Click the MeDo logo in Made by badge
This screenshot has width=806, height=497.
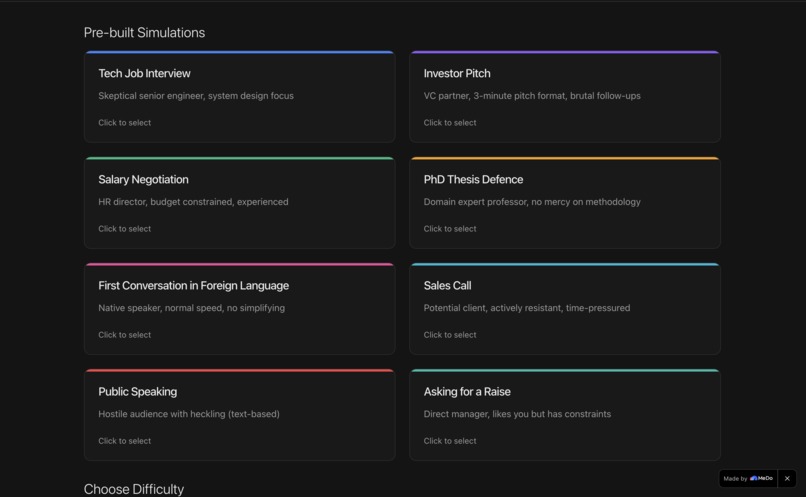click(x=761, y=478)
